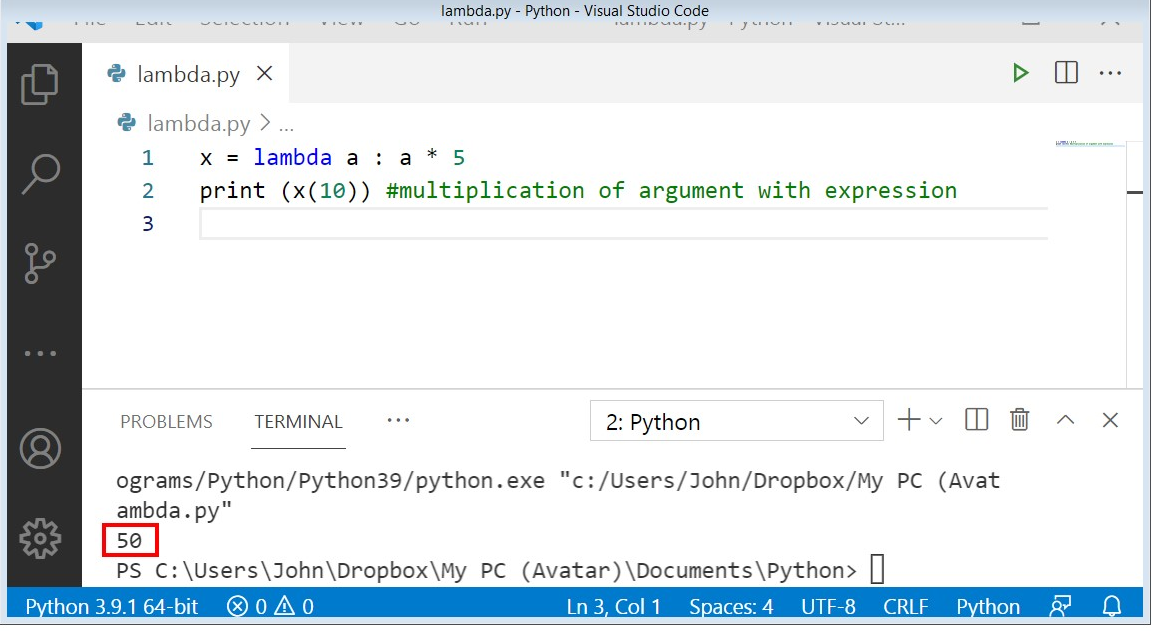Switch to the PROBLEMS tab
This screenshot has width=1154, height=631.
pyautogui.click(x=166, y=421)
